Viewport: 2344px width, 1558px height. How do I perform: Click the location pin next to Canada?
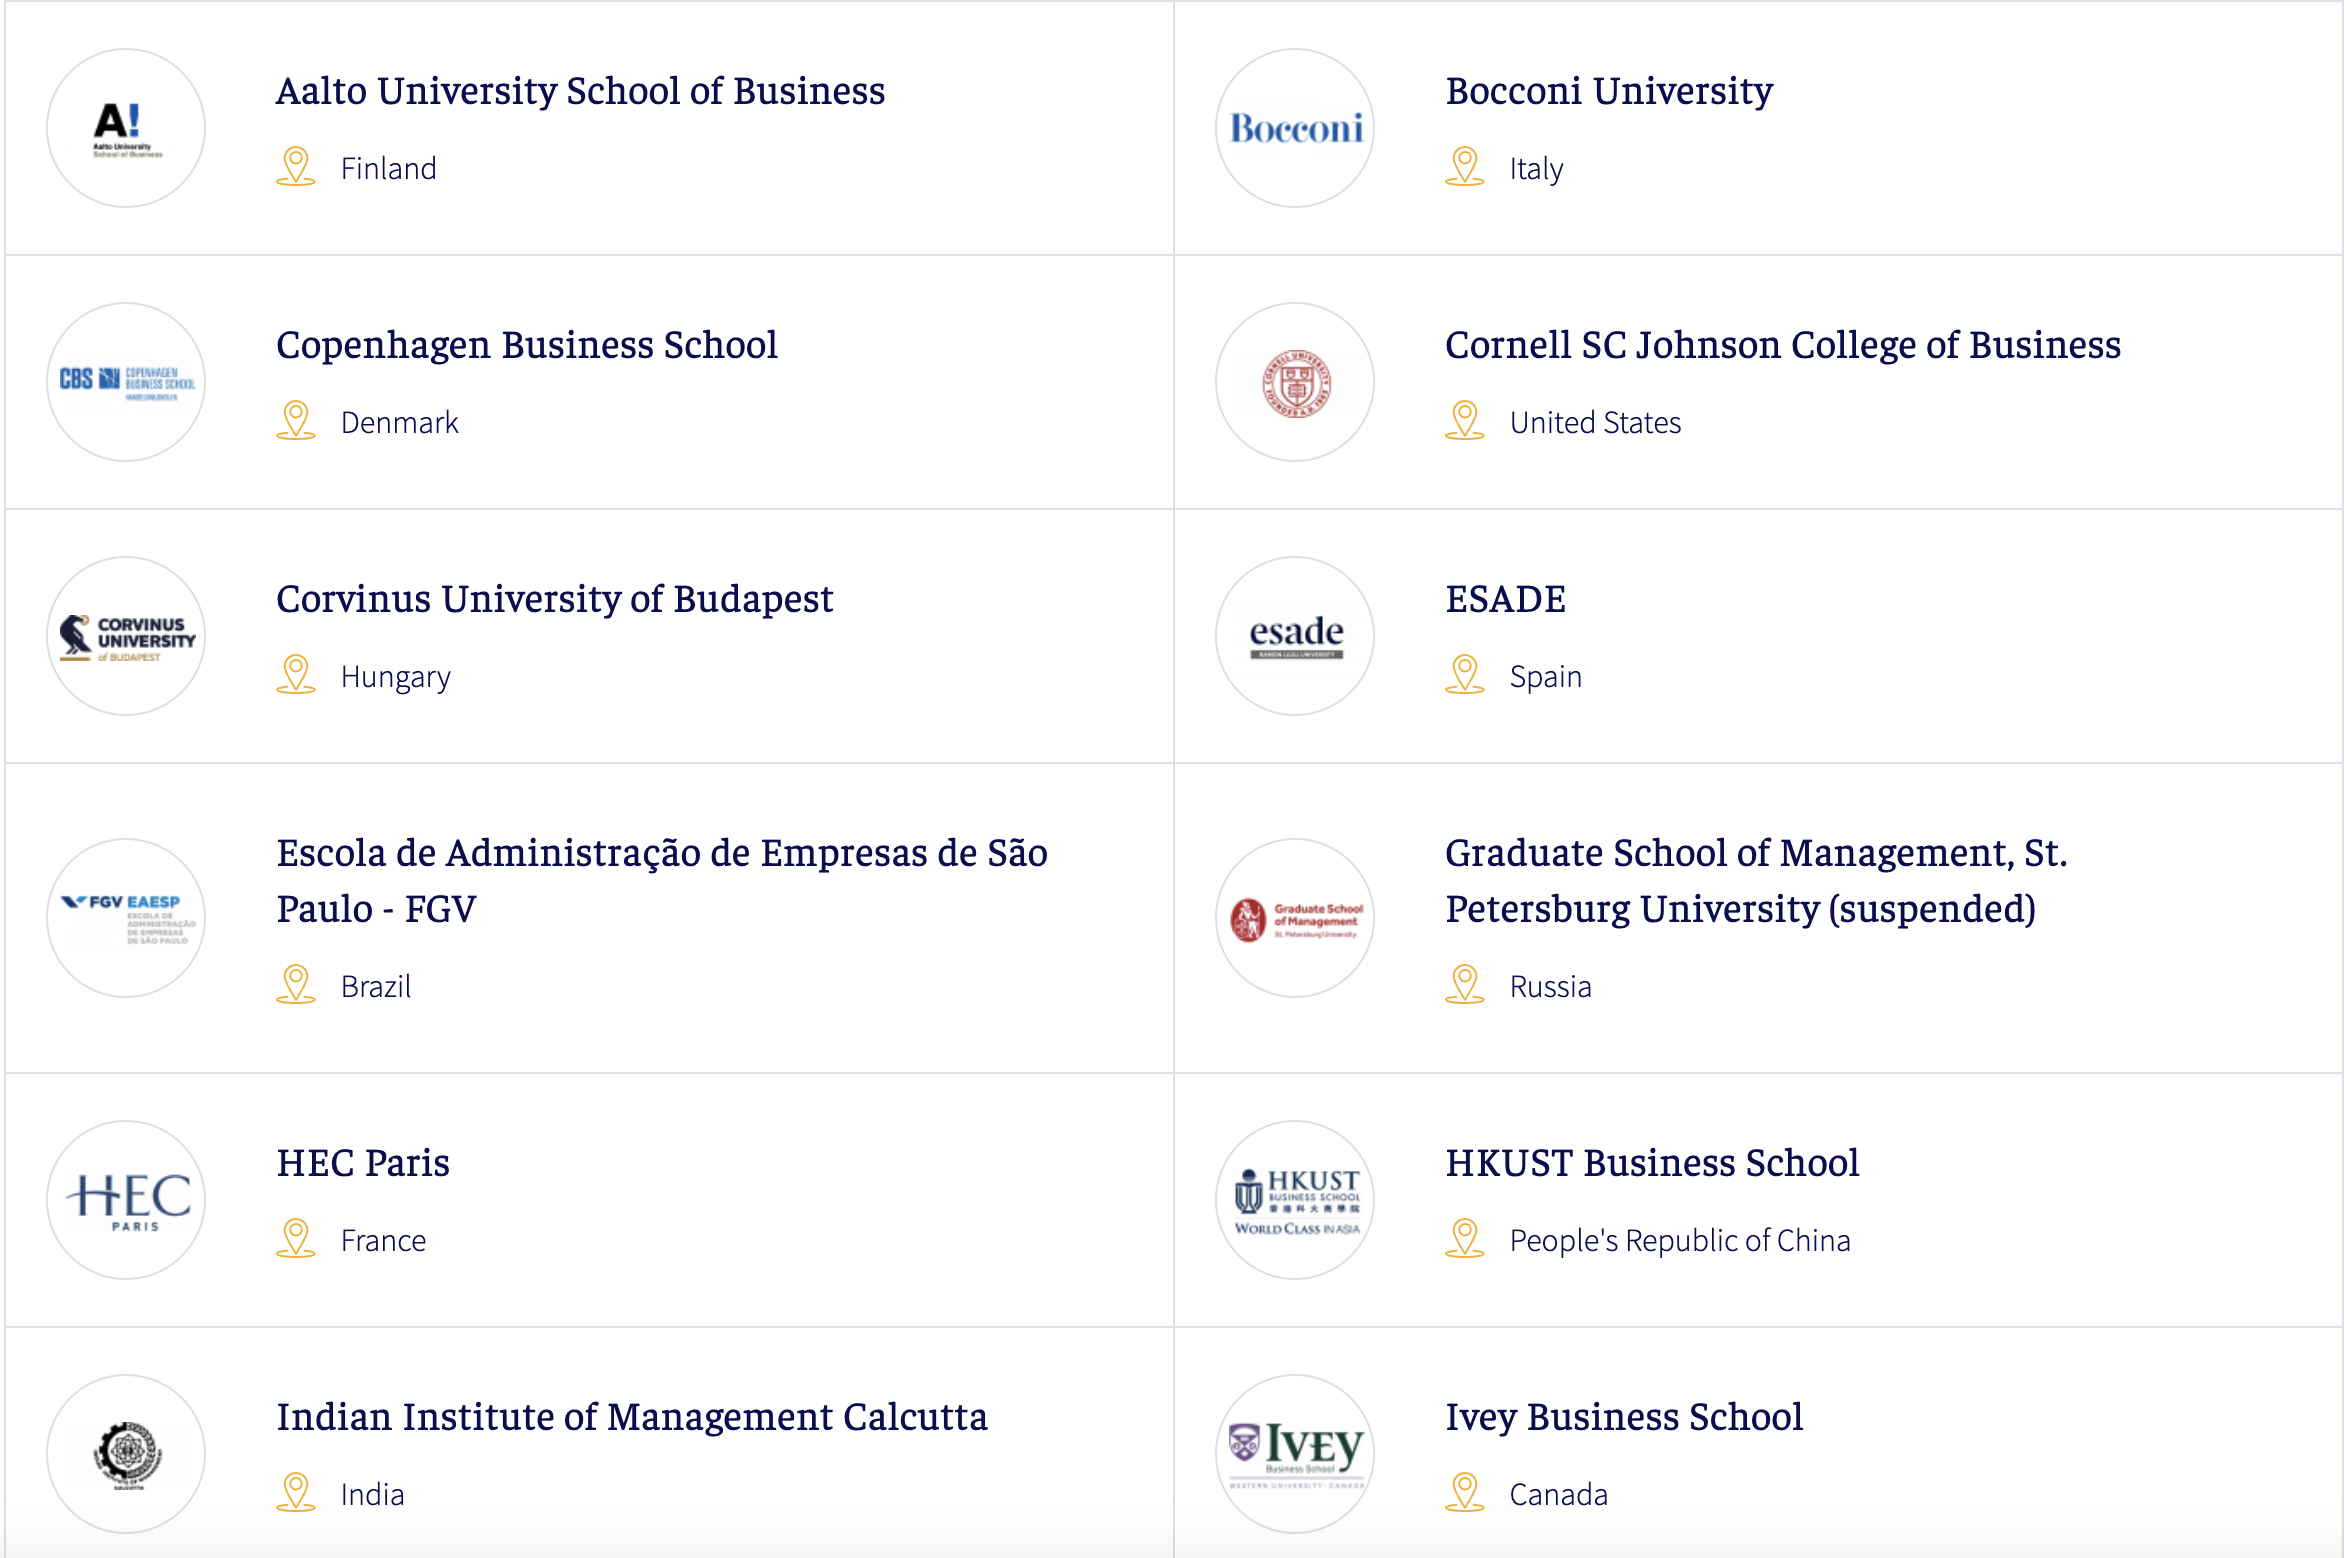tap(1465, 1492)
